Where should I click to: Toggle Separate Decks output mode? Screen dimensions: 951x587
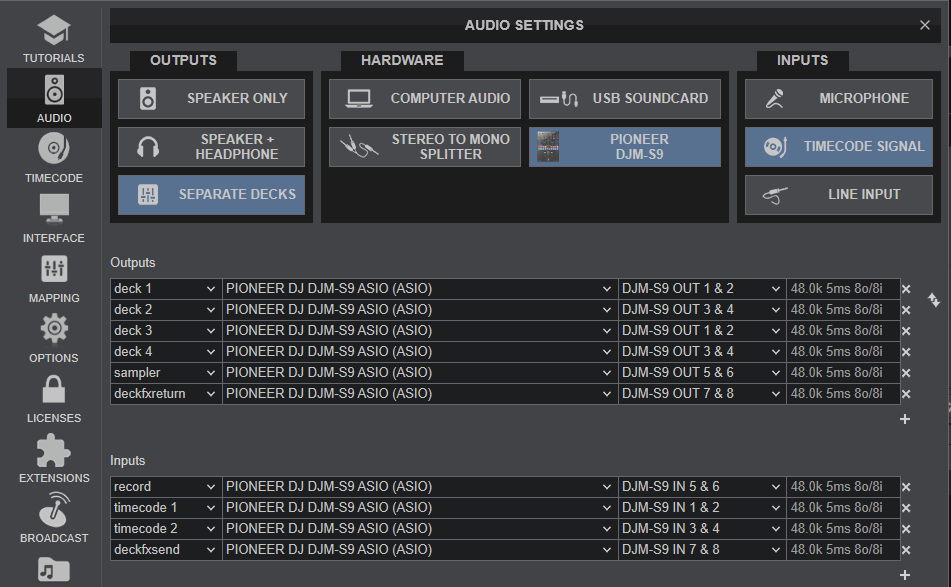tap(211, 195)
